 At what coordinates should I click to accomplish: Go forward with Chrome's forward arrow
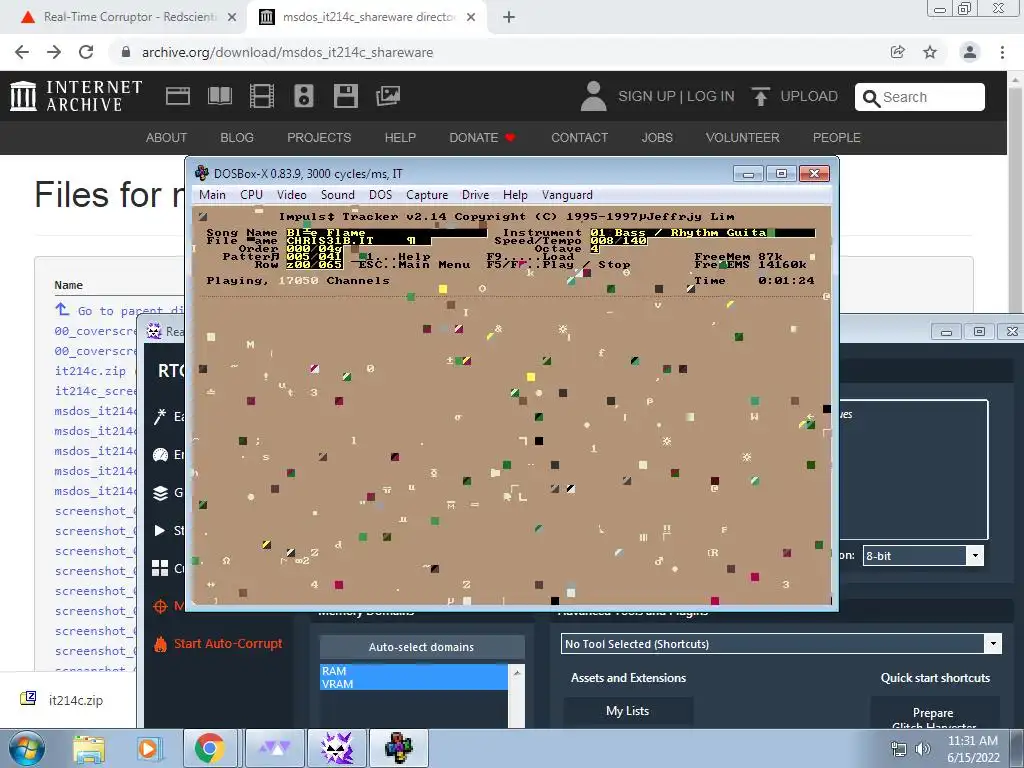[x=54, y=52]
